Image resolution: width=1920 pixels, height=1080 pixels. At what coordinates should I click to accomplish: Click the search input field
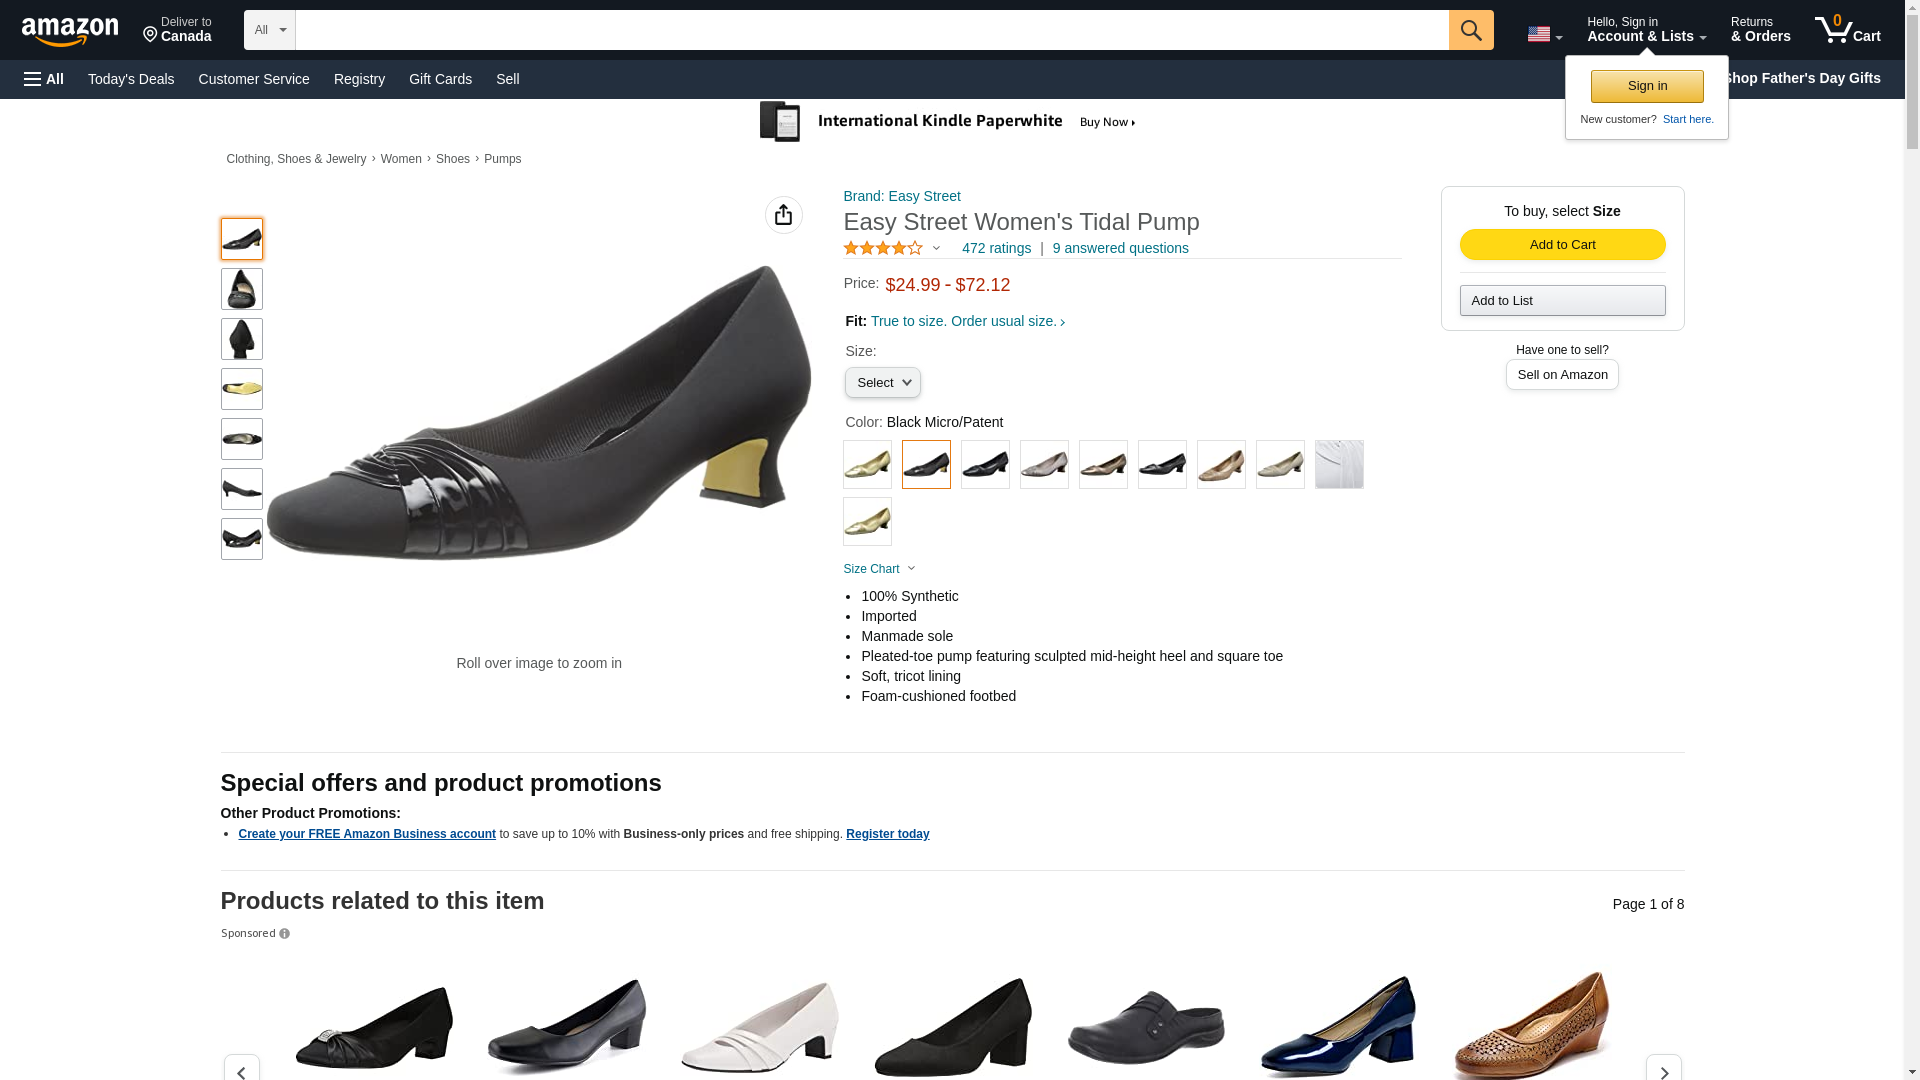[872, 30]
